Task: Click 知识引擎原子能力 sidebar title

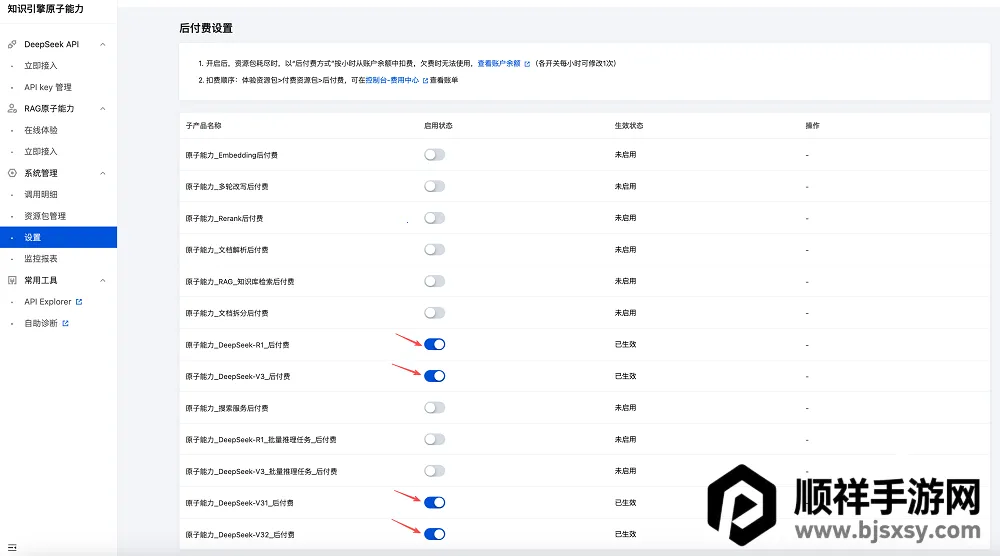Action: click(45, 9)
